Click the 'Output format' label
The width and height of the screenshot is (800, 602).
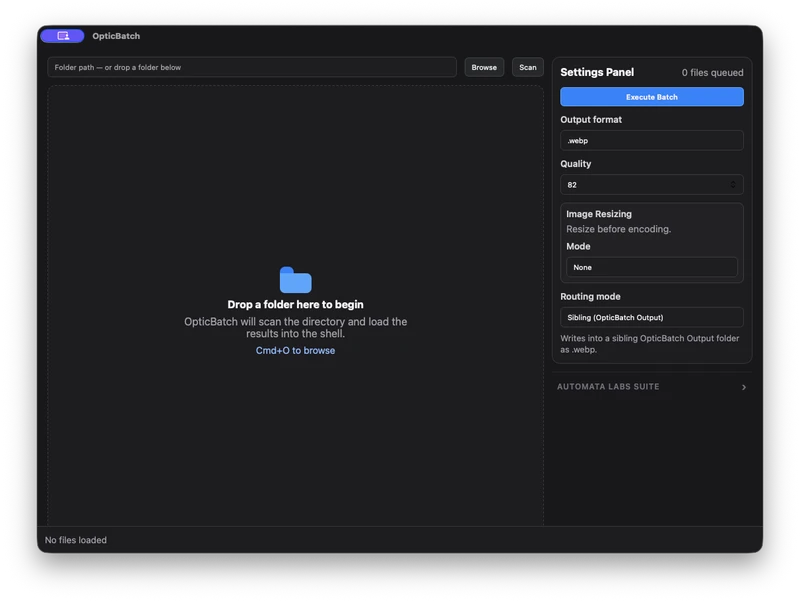click(x=591, y=119)
